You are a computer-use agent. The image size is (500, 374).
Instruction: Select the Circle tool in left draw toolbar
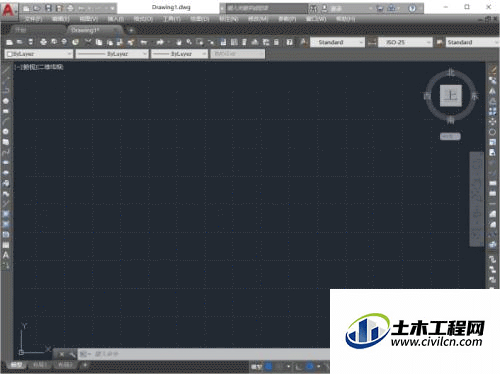click(6, 132)
